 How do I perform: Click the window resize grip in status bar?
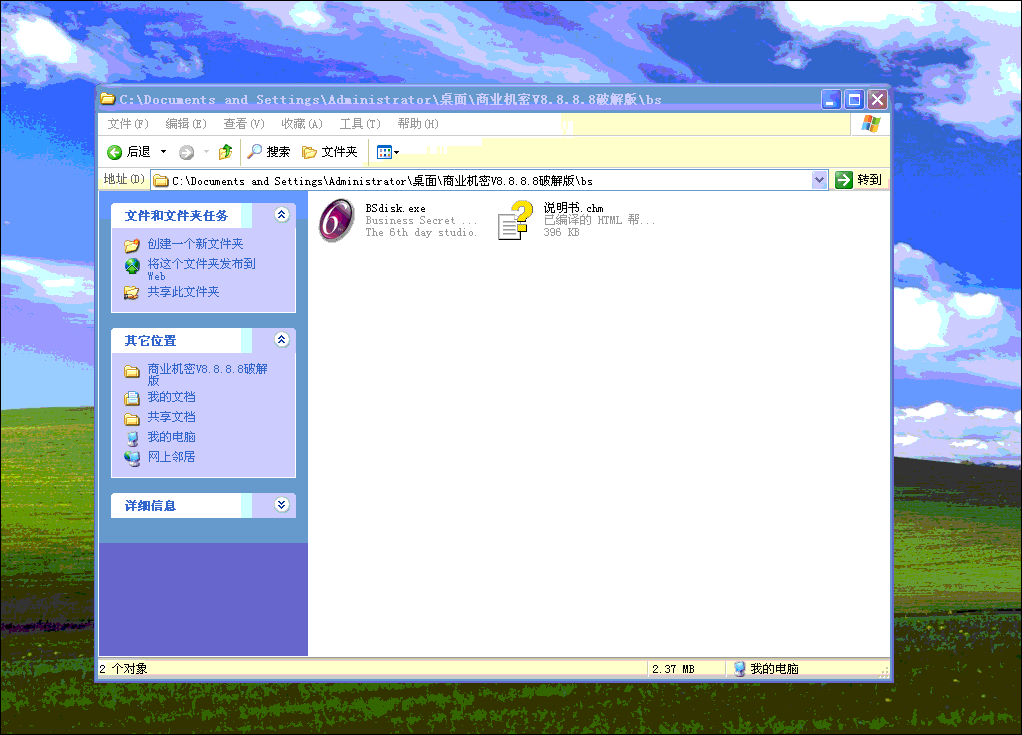[884, 671]
